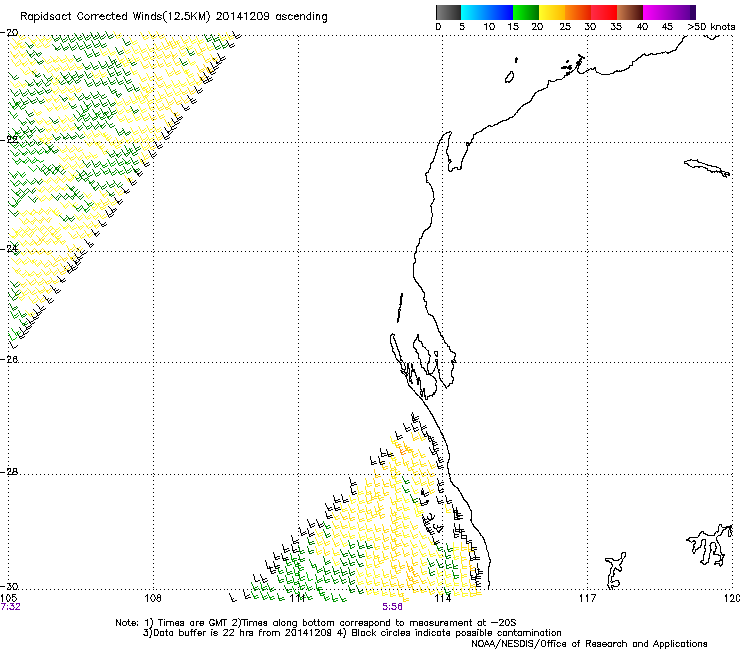
Task: Click the purple time label '7:32'
Action: pos(10,607)
